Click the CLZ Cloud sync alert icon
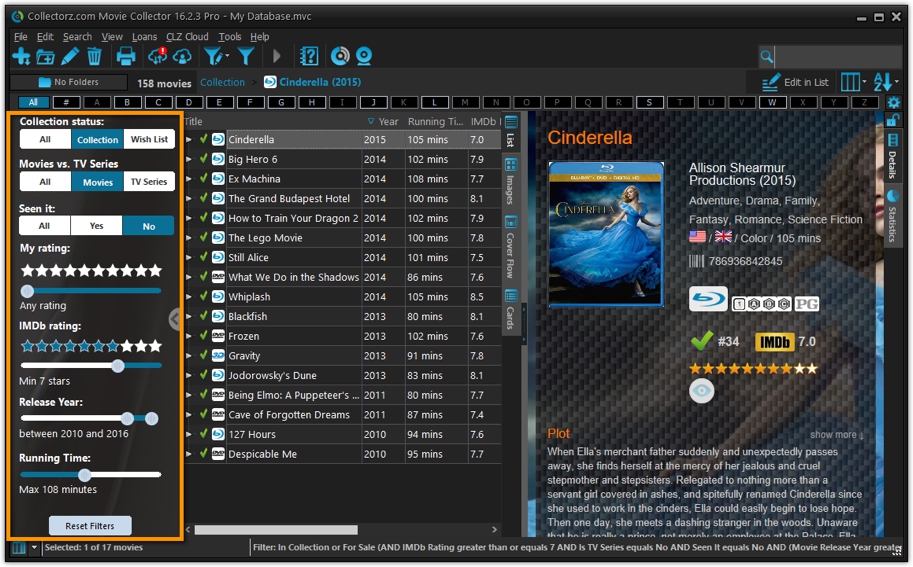Screen dimensions: 913x567 [x=158, y=56]
